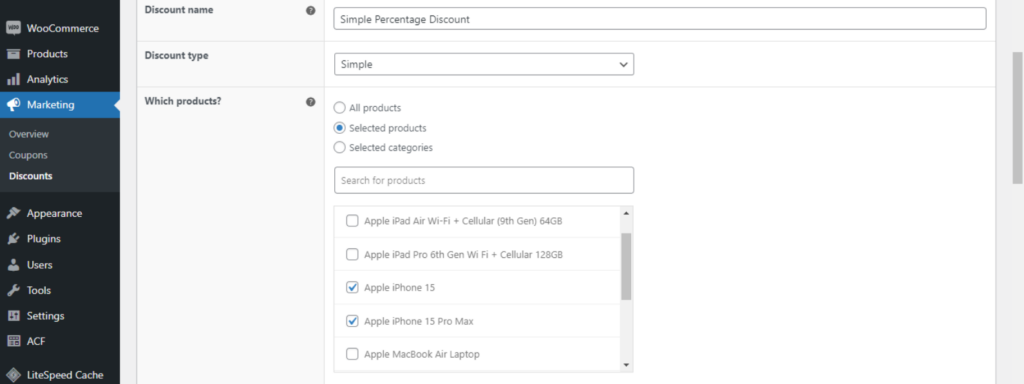Click the Users person icon
Viewport: 1024px width, 384px height.
tap(13, 265)
